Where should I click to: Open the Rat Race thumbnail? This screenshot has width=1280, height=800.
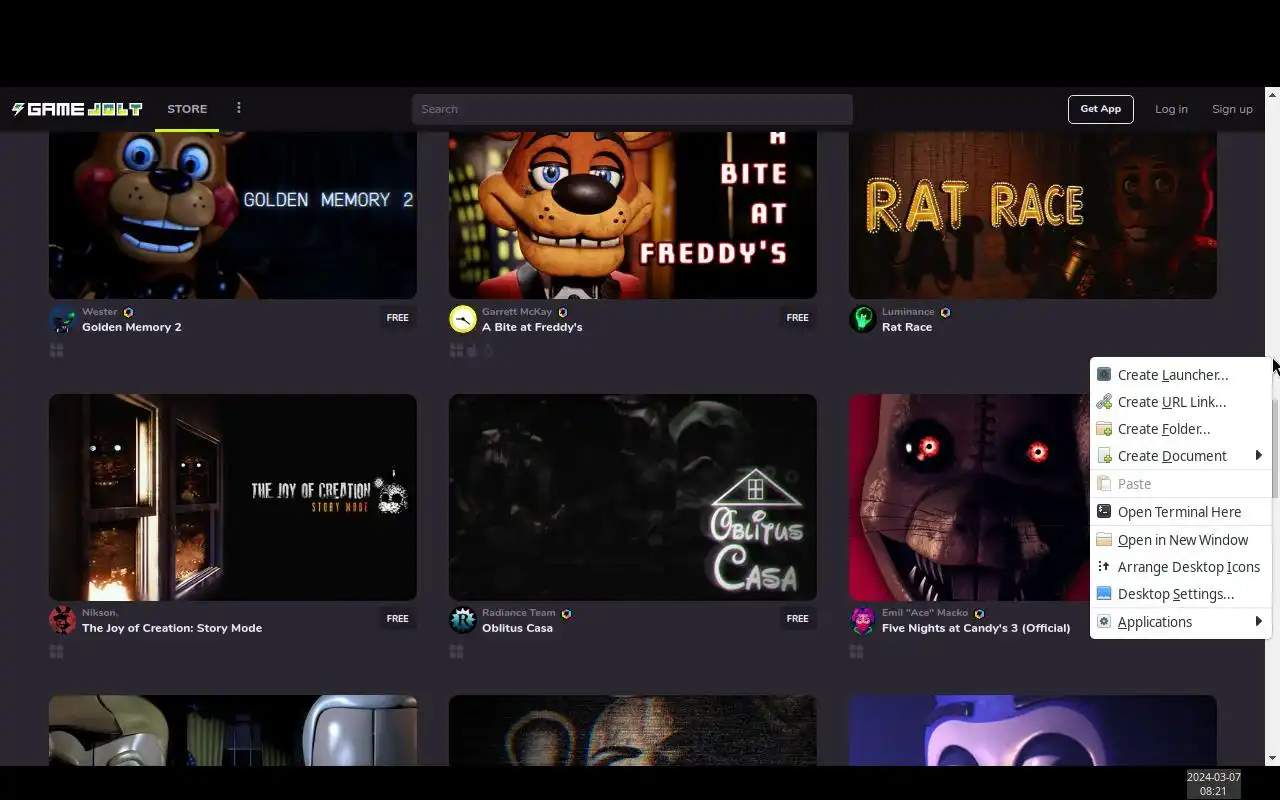click(1033, 215)
